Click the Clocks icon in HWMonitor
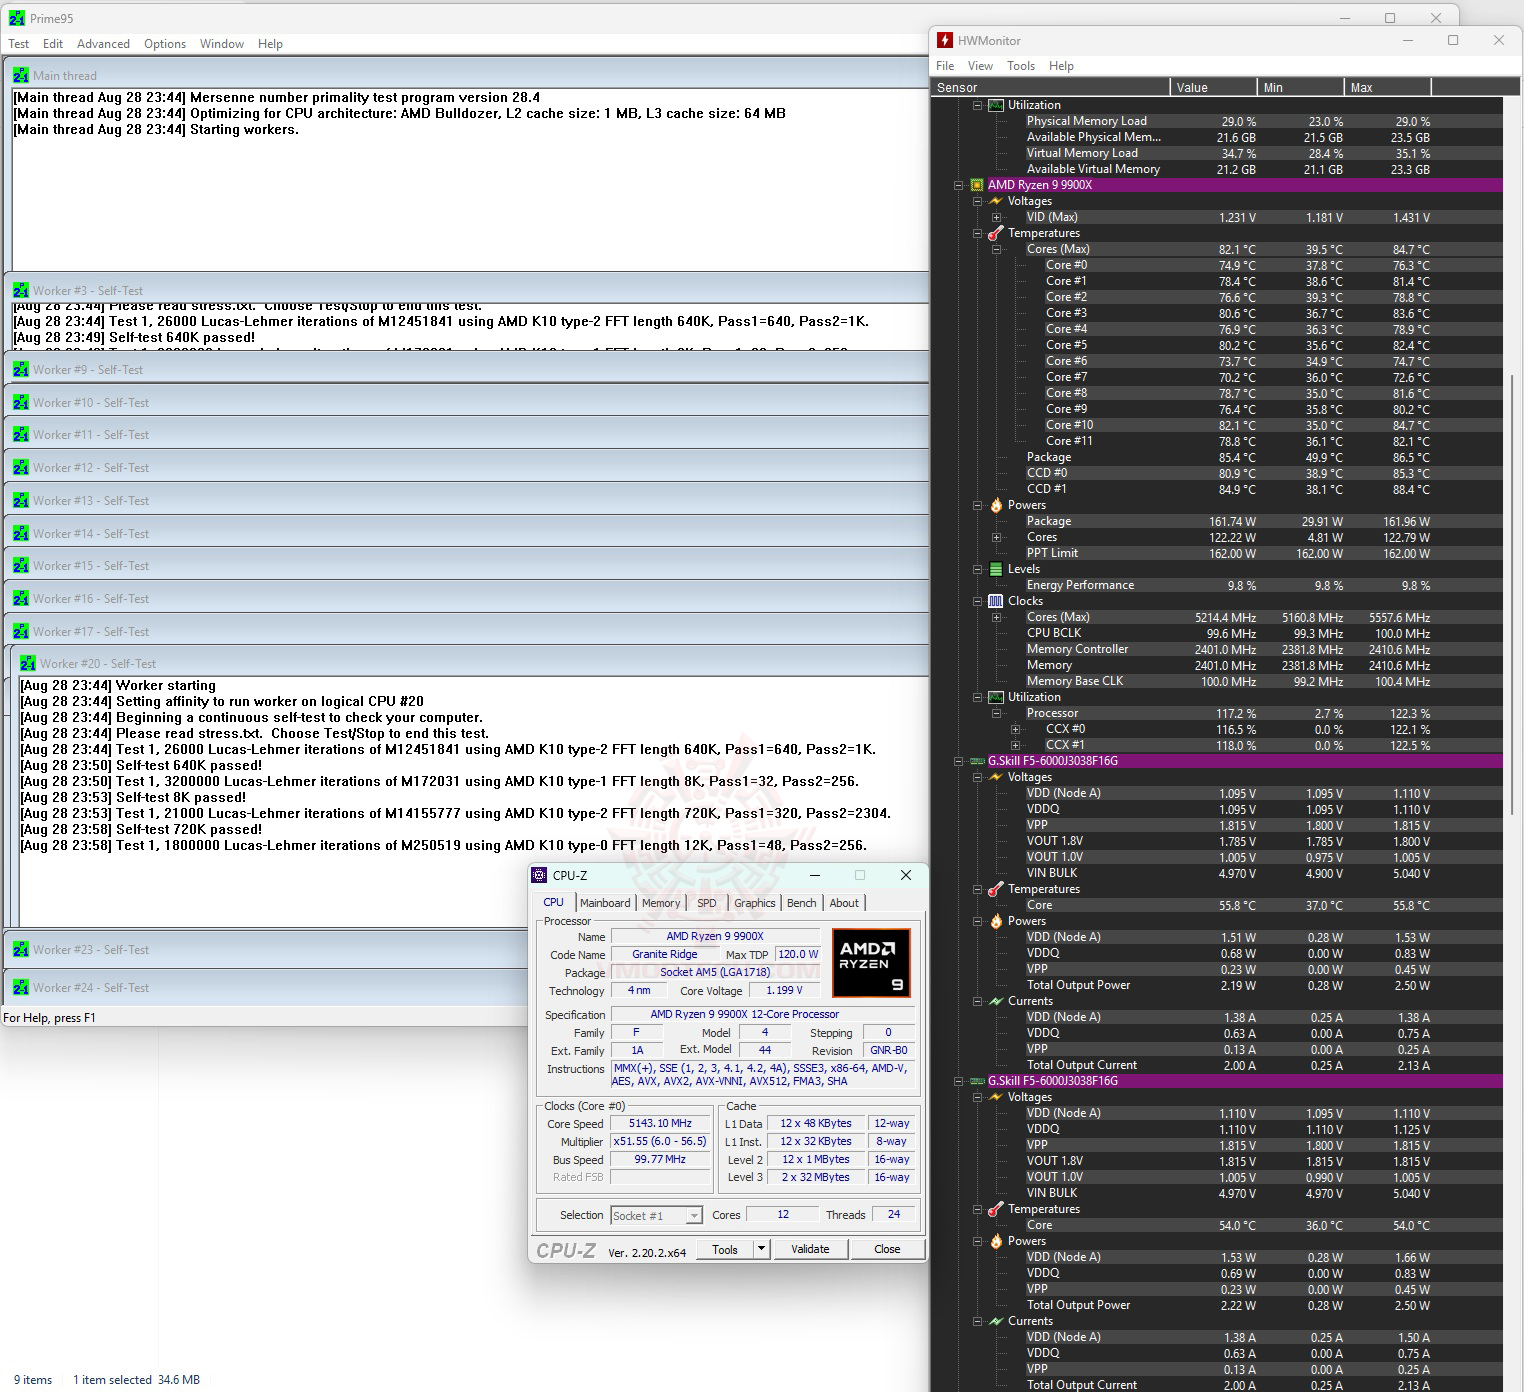Image resolution: width=1524 pixels, height=1392 pixels. click(x=996, y=601)
